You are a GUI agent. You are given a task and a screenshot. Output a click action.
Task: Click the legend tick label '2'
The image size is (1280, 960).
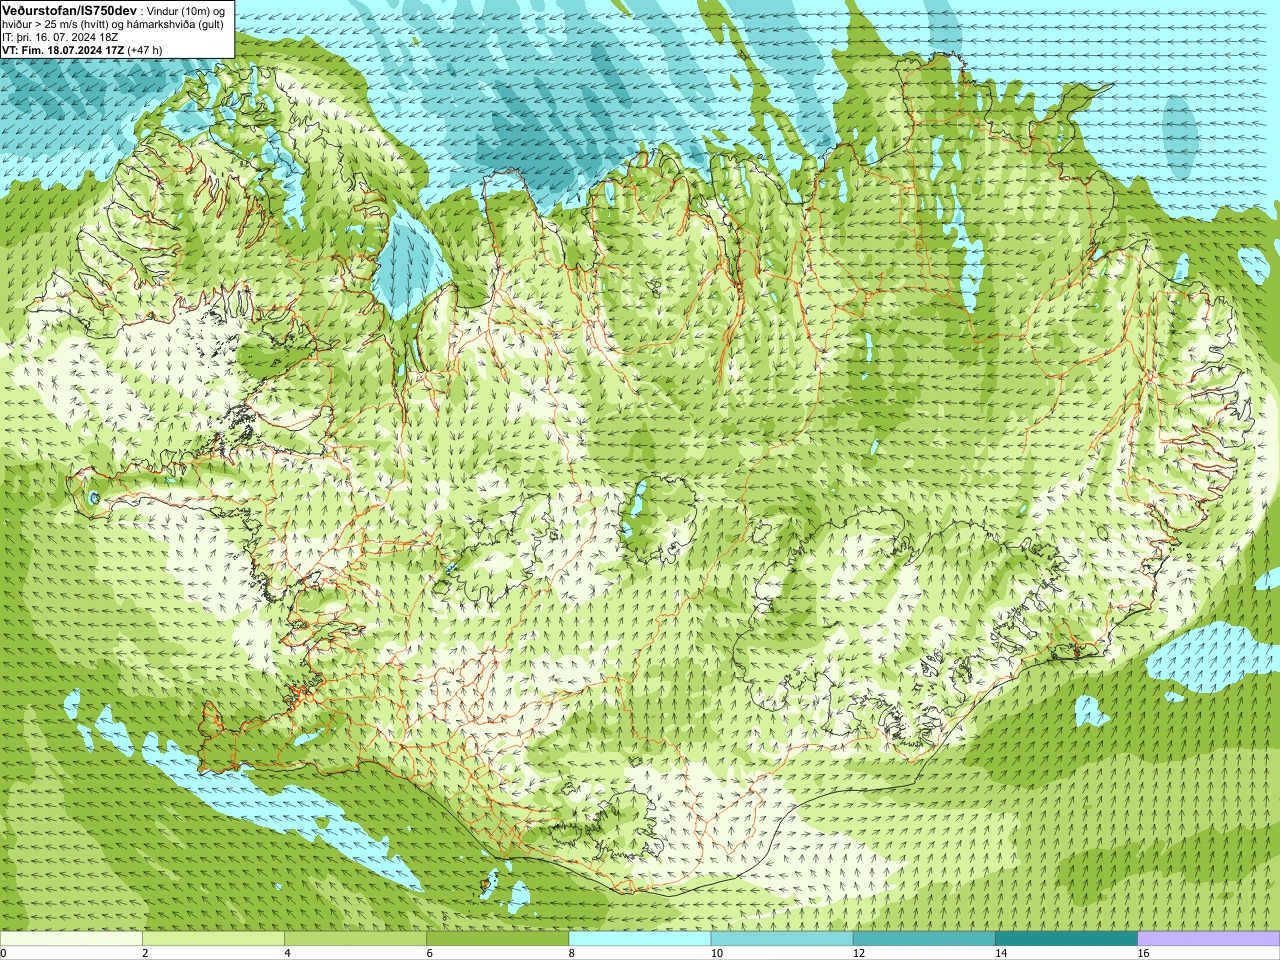pyautogui.click(x=145, y=953)
